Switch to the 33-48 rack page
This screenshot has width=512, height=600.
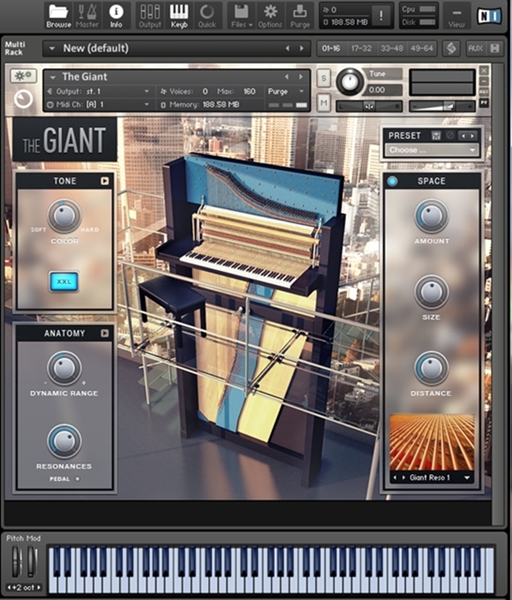click(x=391, y=49)
